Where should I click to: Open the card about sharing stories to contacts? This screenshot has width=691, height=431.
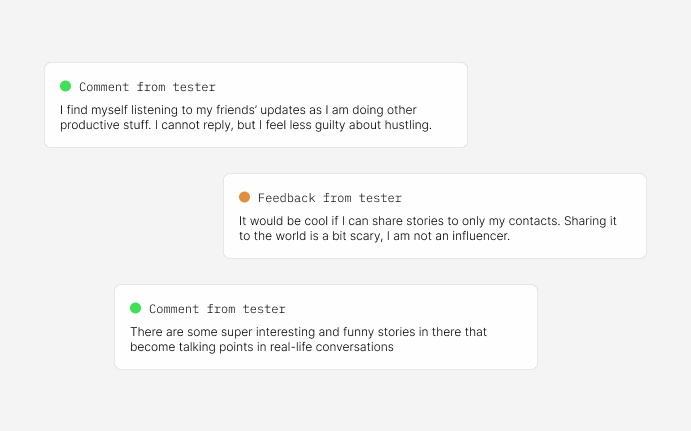click(435, 216)
